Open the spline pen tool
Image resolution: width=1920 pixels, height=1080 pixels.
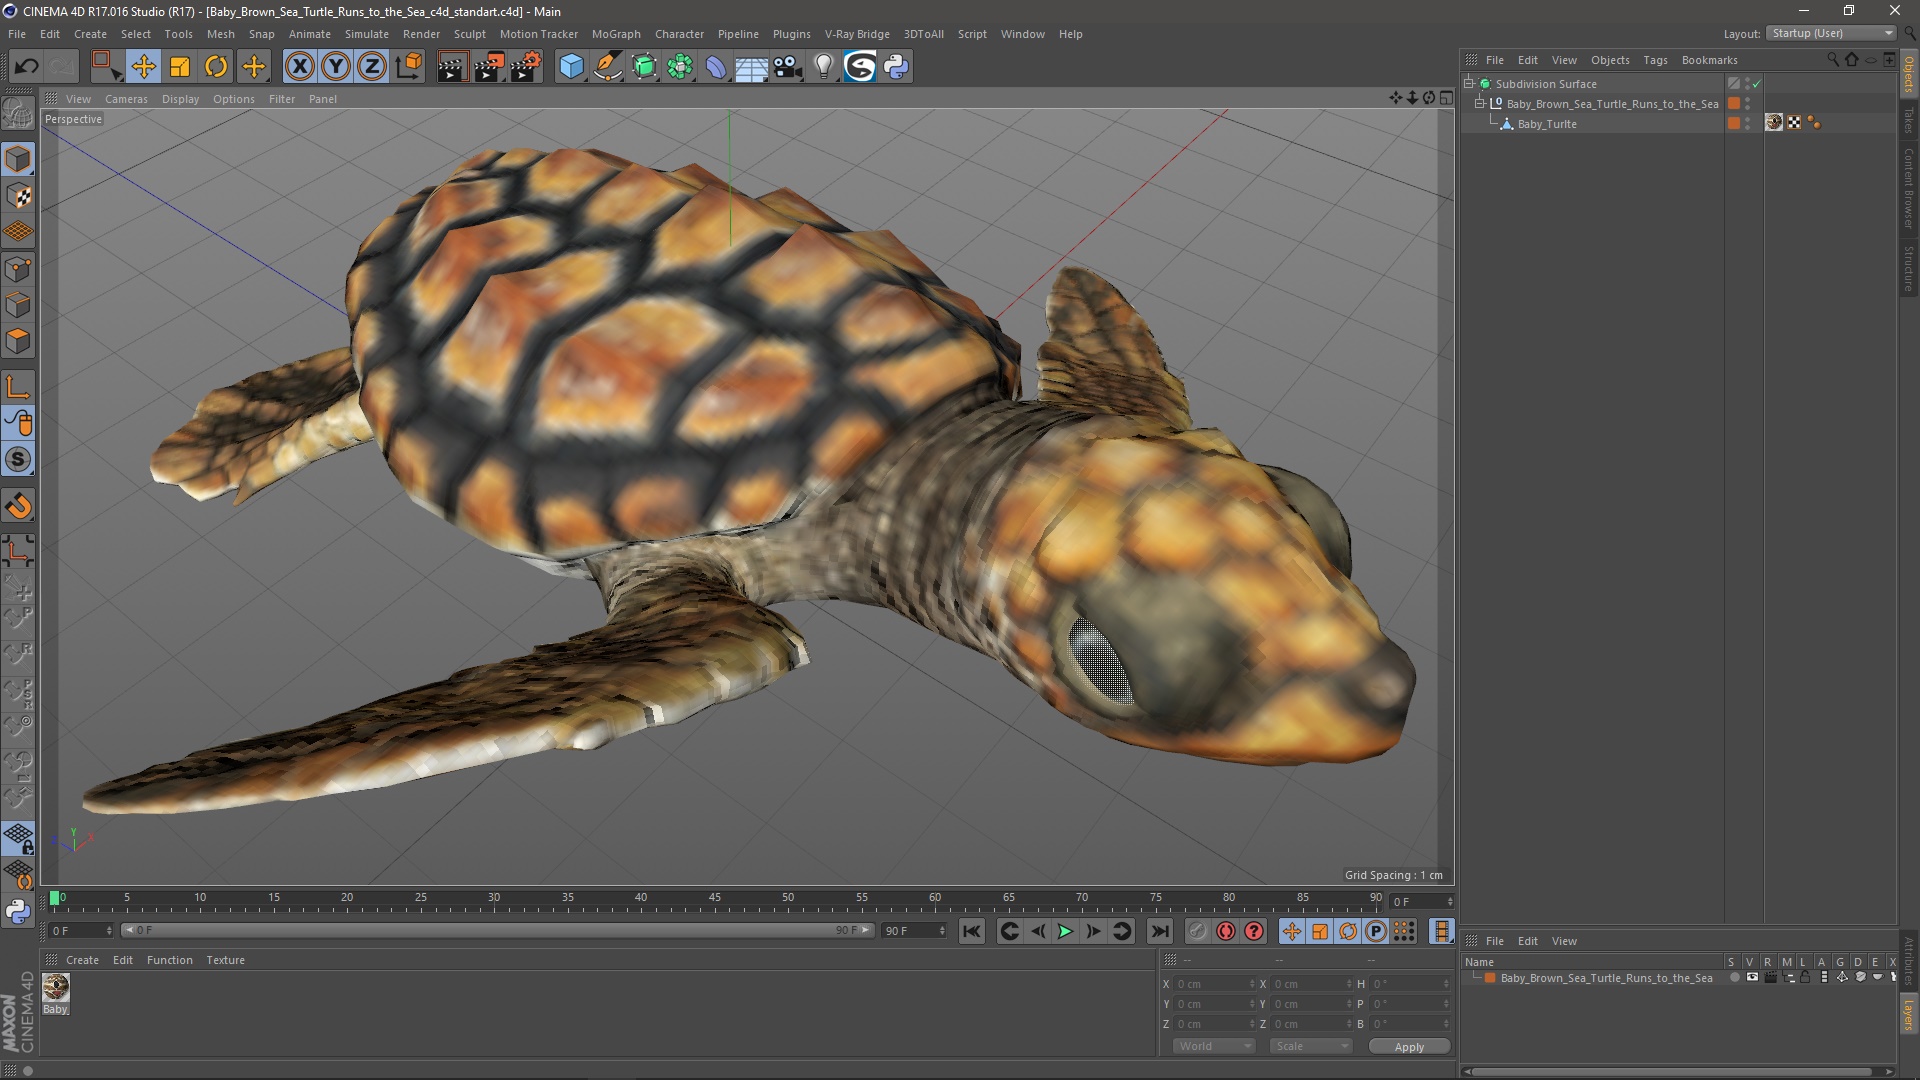(608, 67)
